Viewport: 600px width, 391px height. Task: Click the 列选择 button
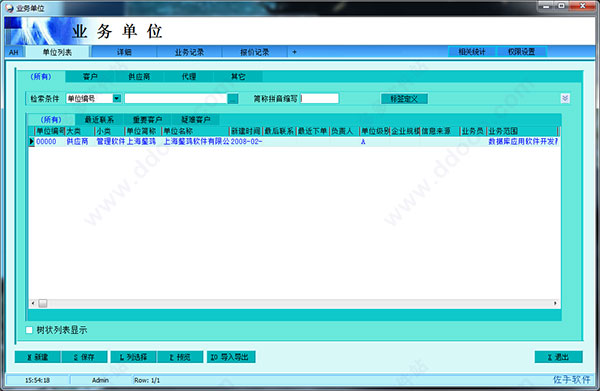point(133,357)
